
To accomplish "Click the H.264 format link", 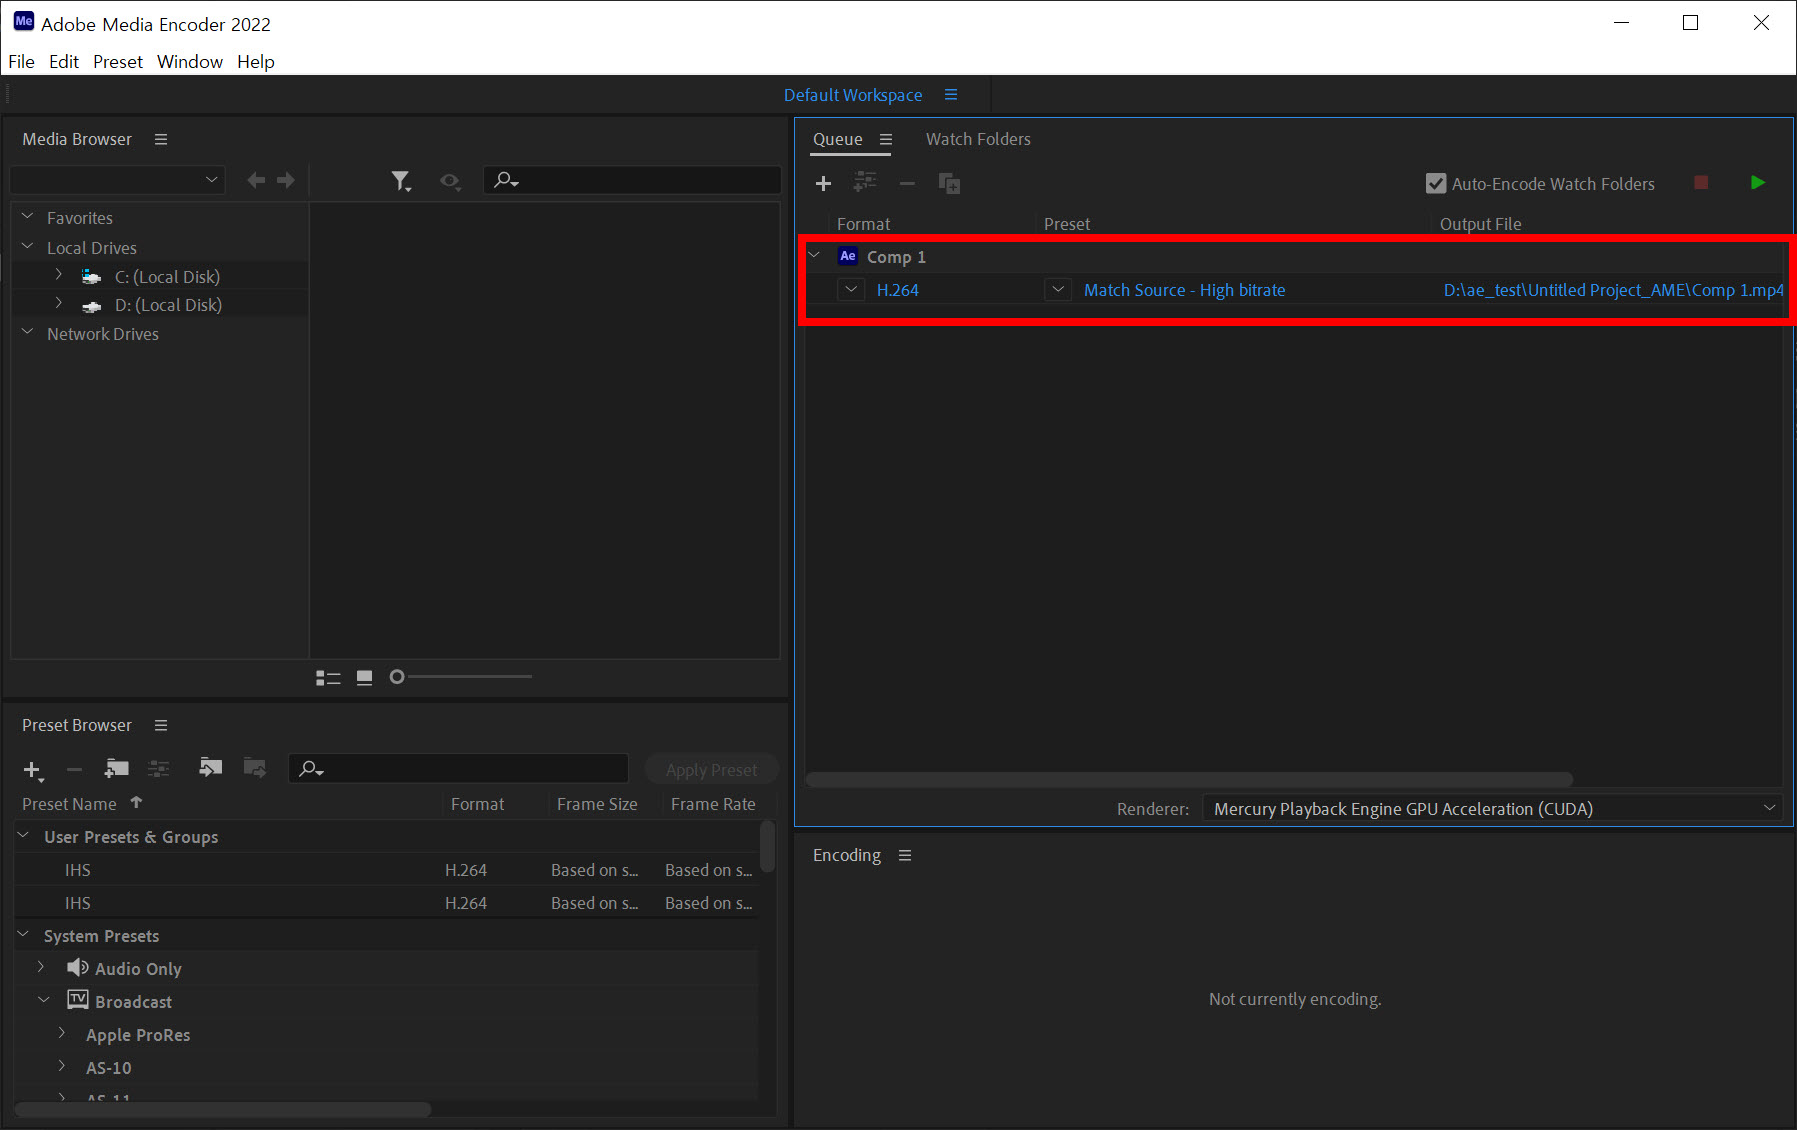I will pos(897,290).
